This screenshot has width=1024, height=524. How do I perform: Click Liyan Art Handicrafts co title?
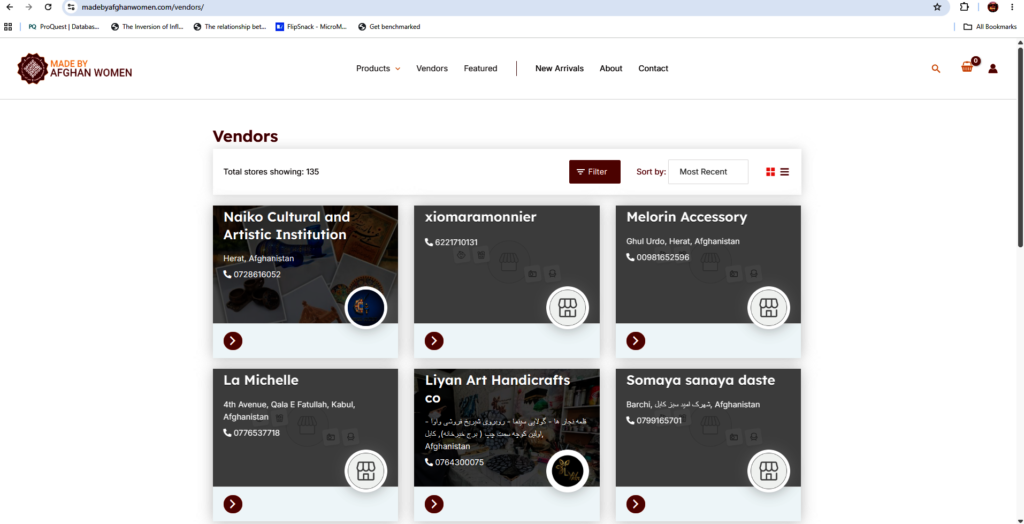click(x=498, y=389)
